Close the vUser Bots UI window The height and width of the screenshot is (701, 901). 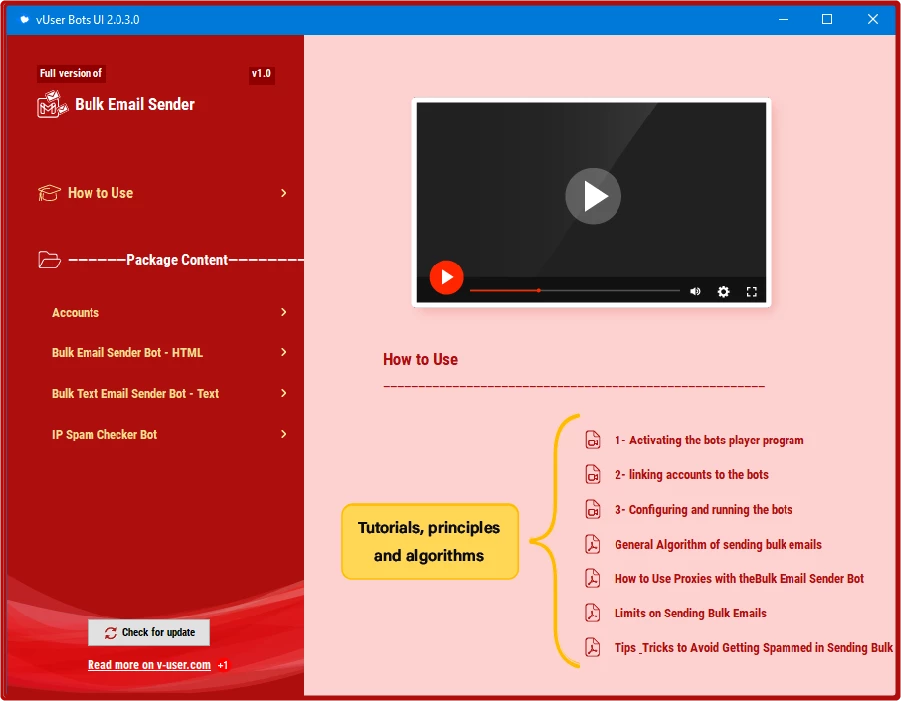872,20
